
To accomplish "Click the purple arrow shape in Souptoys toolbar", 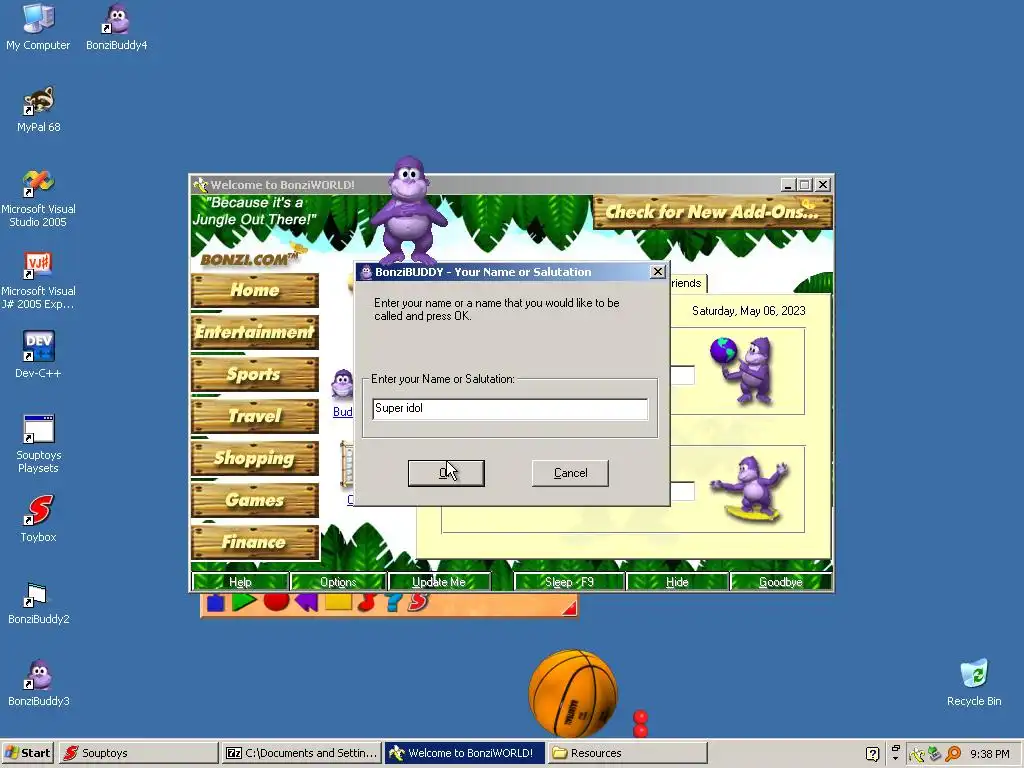I will [x=306, y=601].
